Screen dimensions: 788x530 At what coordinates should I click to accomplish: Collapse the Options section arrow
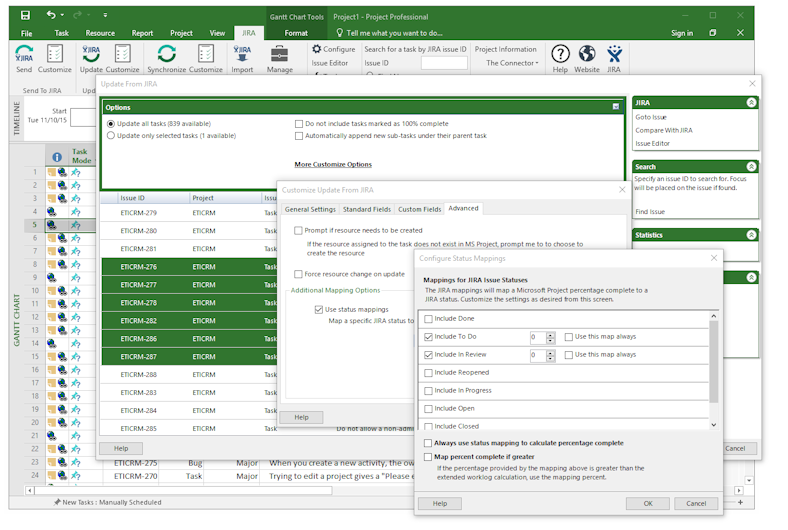pyautogui.click(x=616, y=107)
